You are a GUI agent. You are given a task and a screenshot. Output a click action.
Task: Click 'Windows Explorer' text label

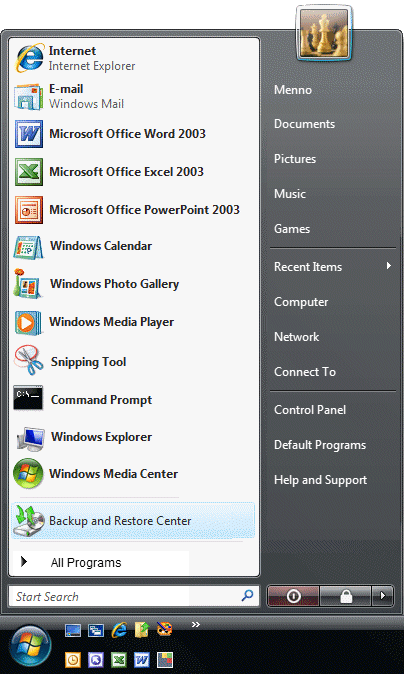[x=101, y=437]
